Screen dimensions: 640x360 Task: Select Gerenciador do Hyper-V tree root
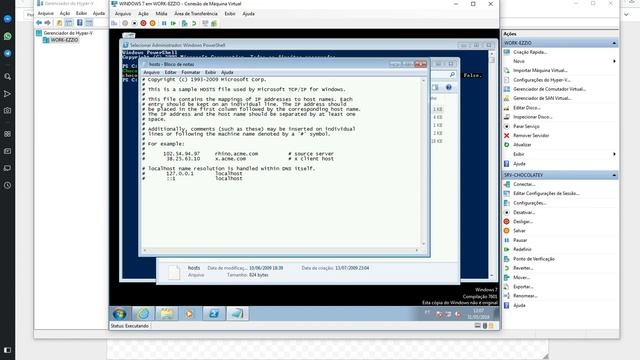64,33
